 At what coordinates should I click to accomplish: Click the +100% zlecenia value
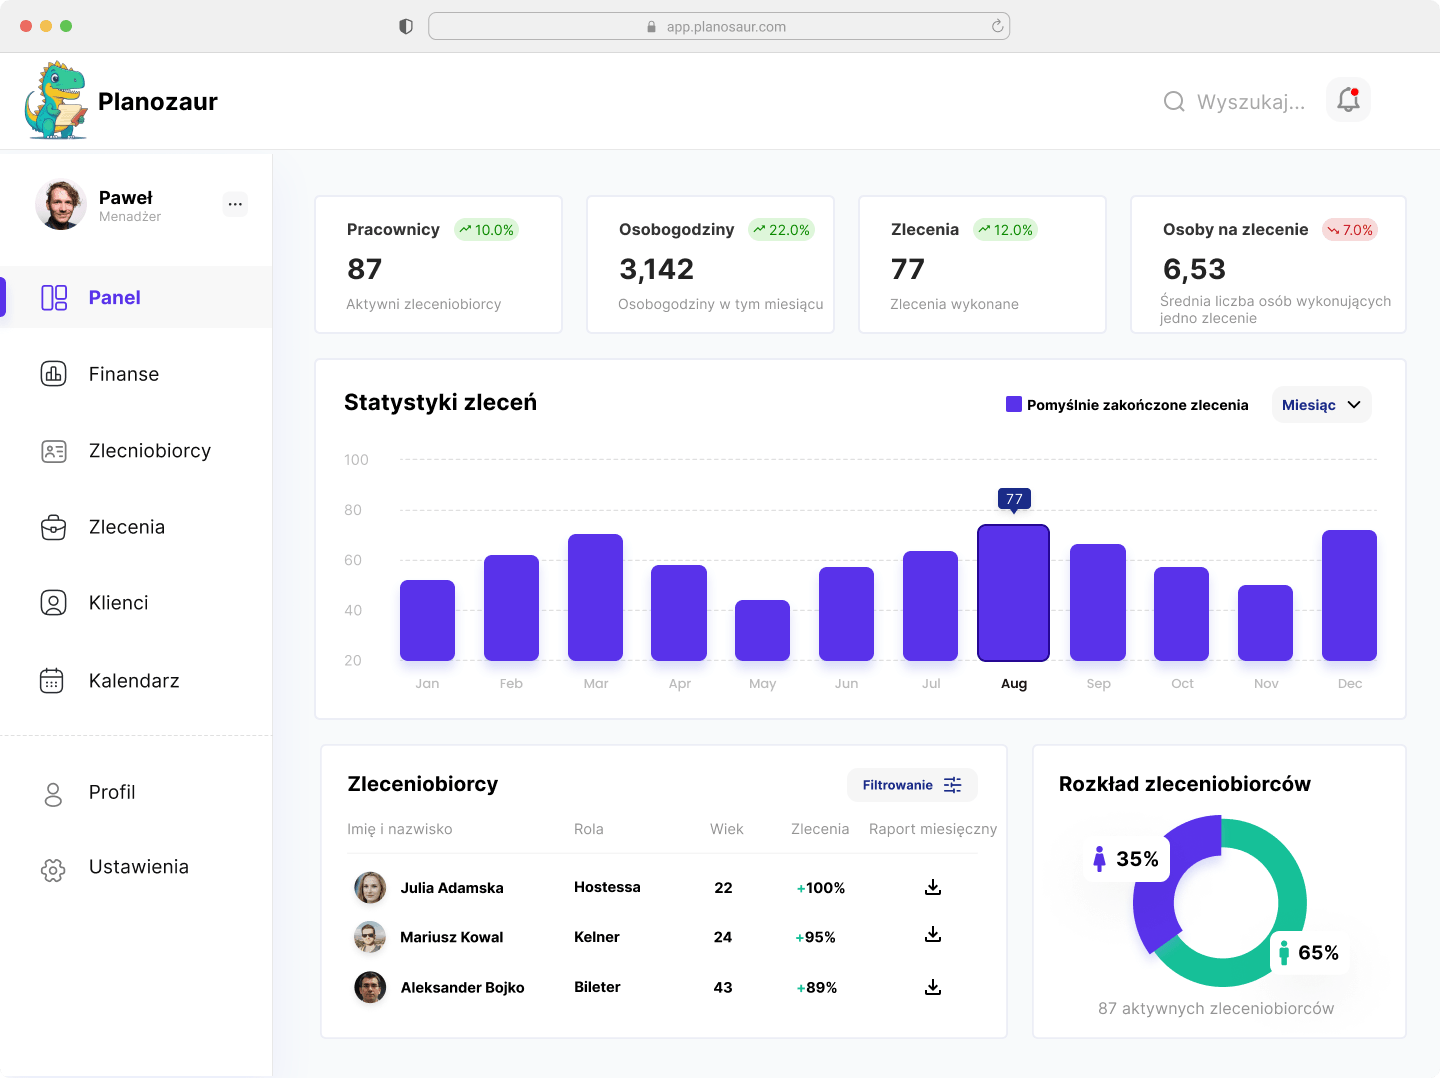[x=821, y=888]
